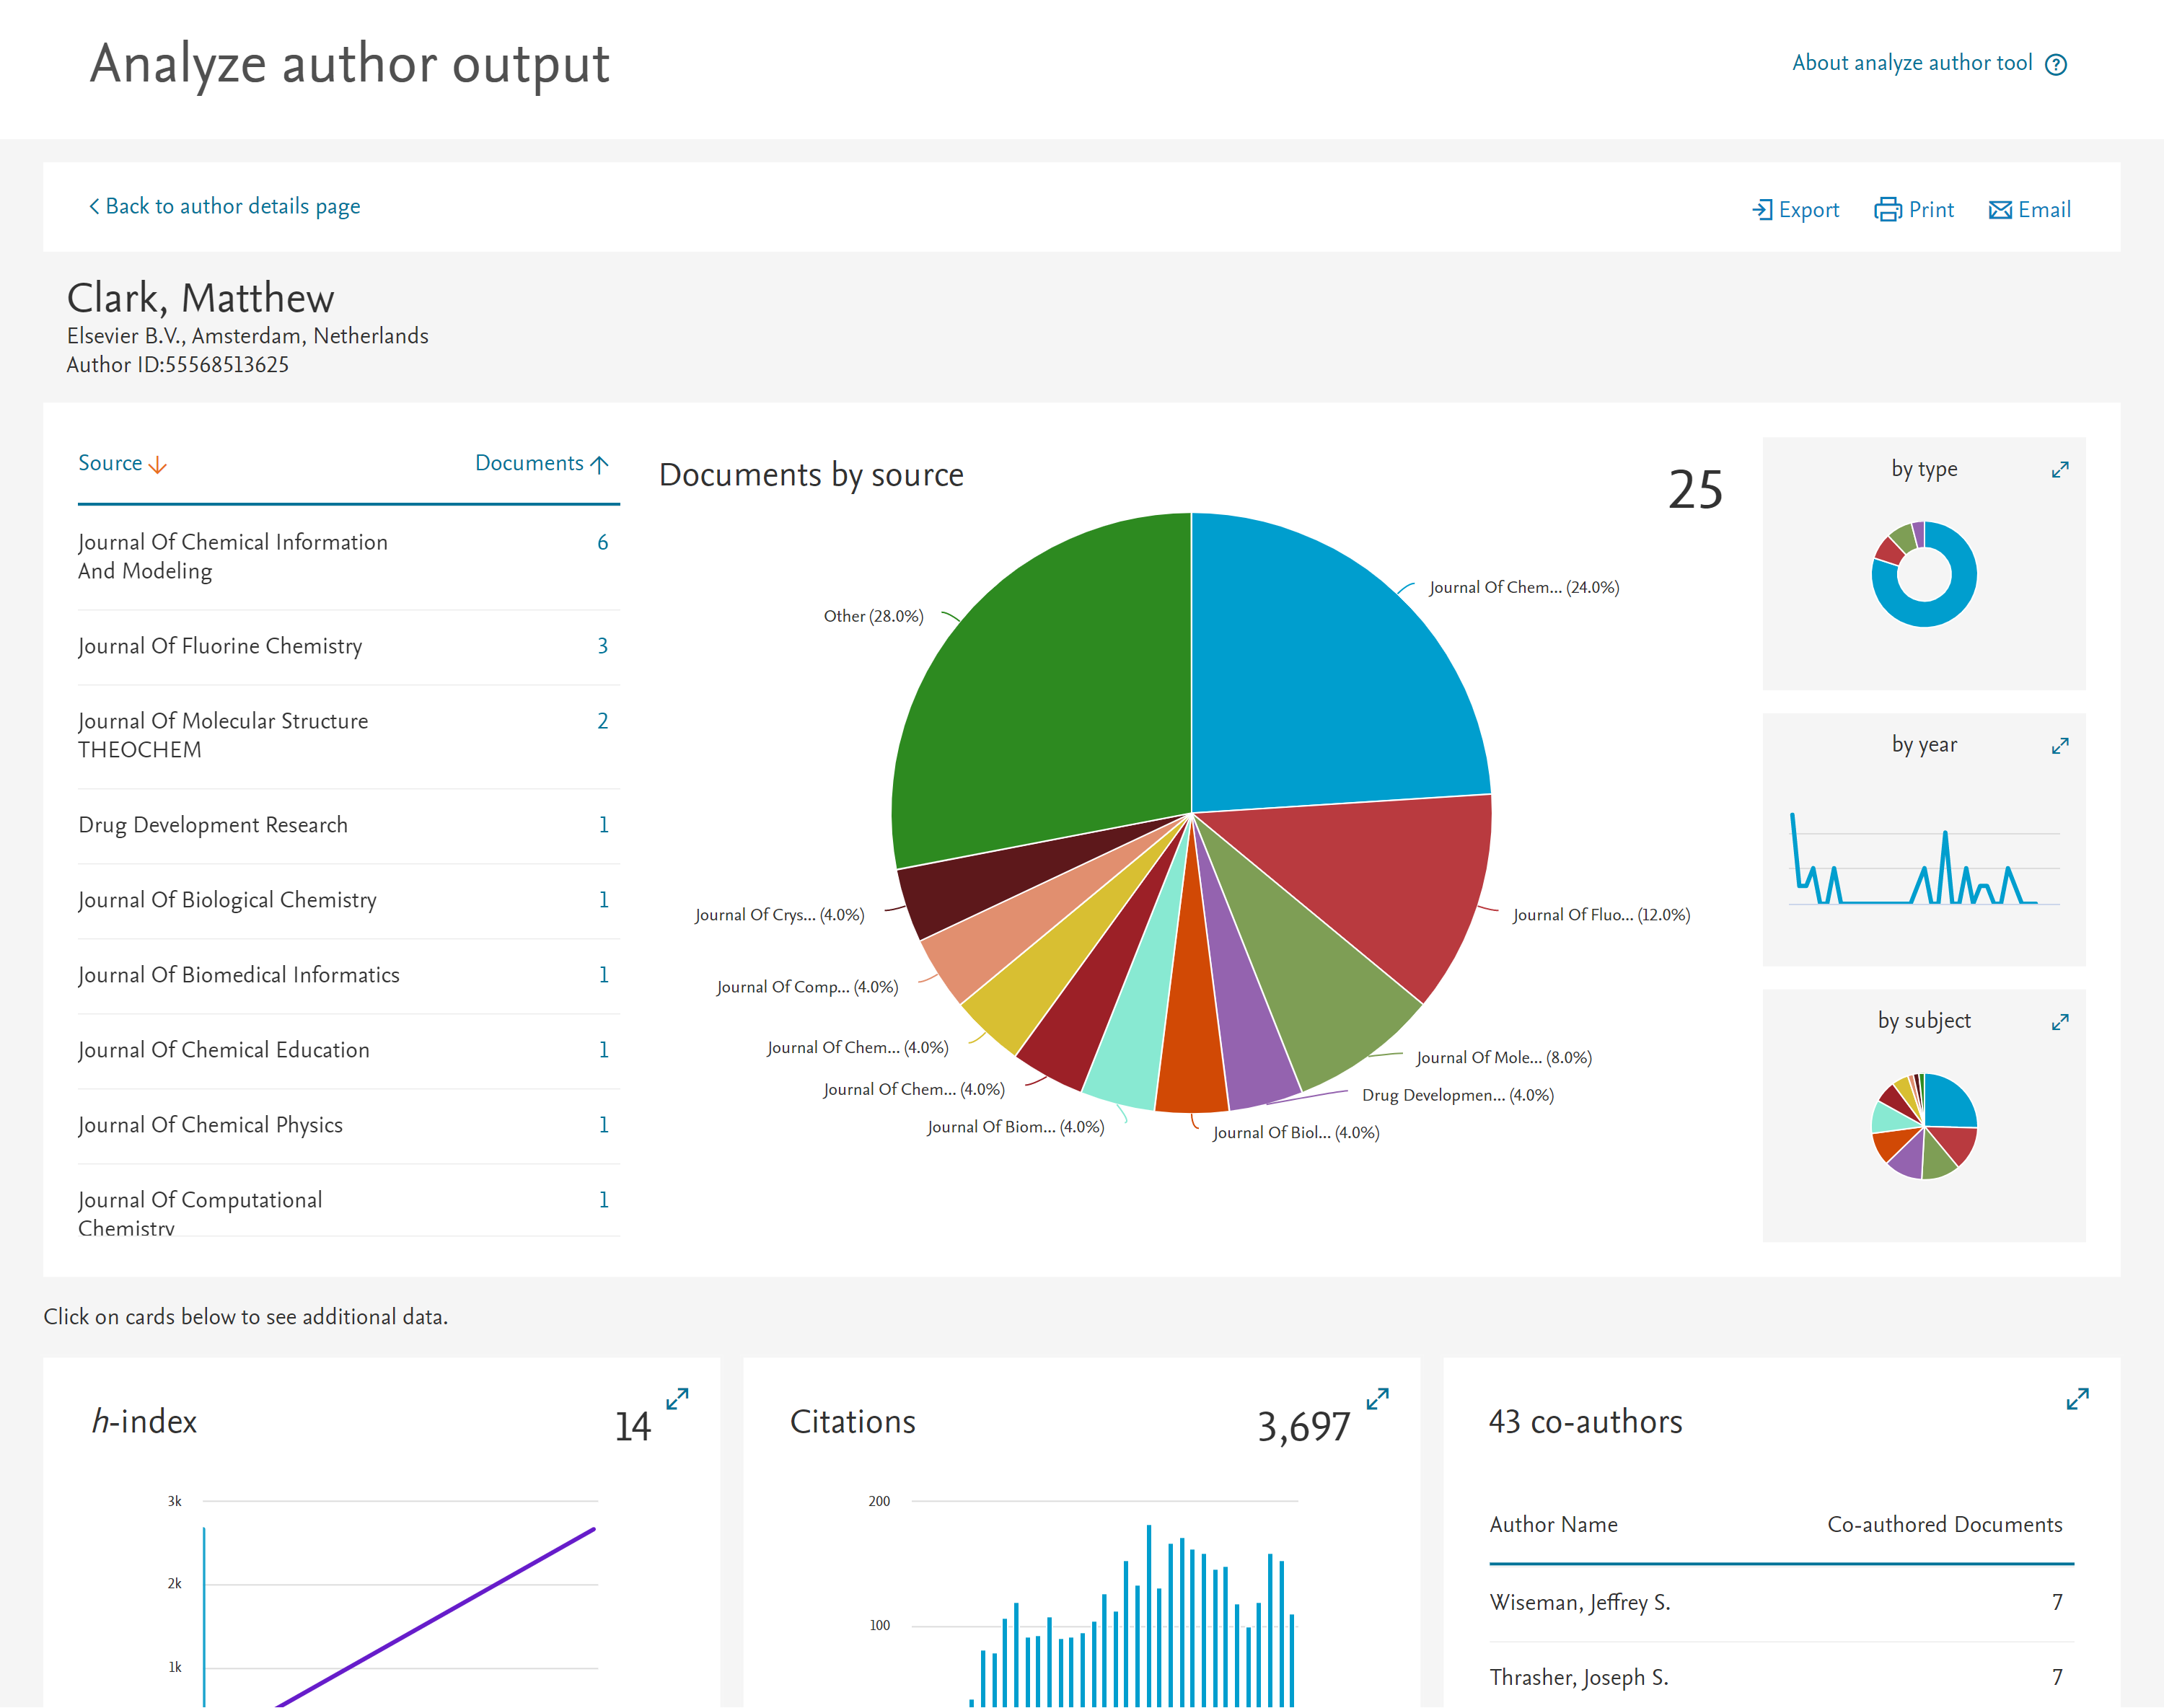Image resolution: width=2164 pixels, height=1708 pixels.
Task: Open Journal Of Fluorine Chemistry entry
Action: 220,646
